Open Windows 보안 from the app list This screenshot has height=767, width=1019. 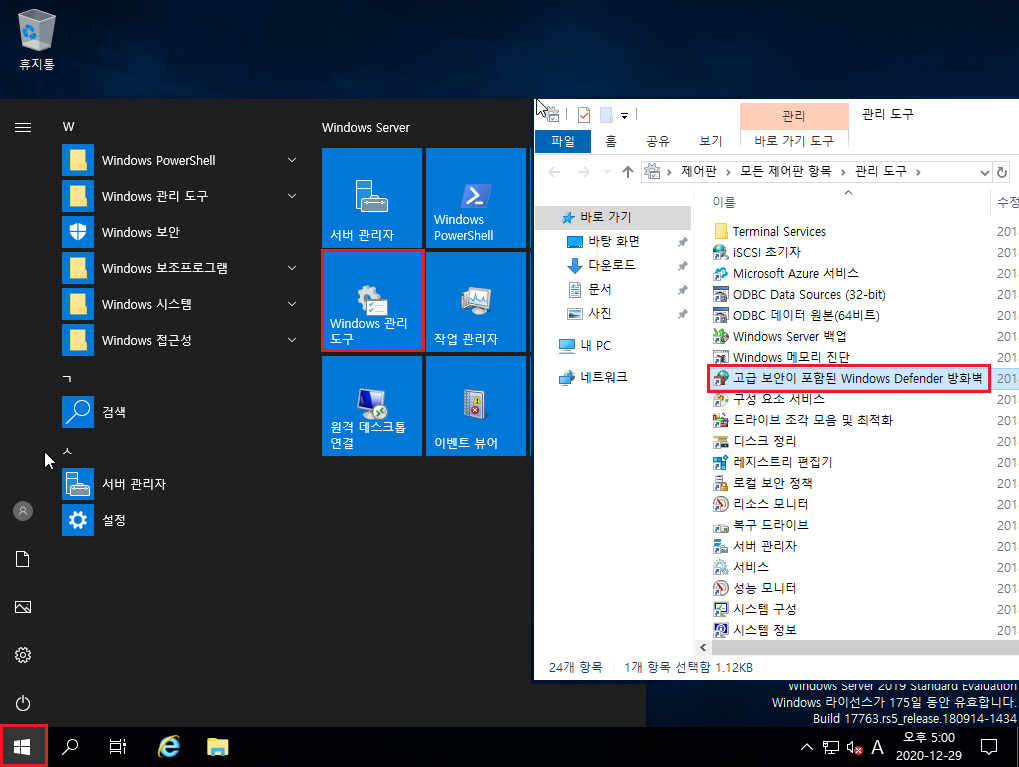[181, 232]
